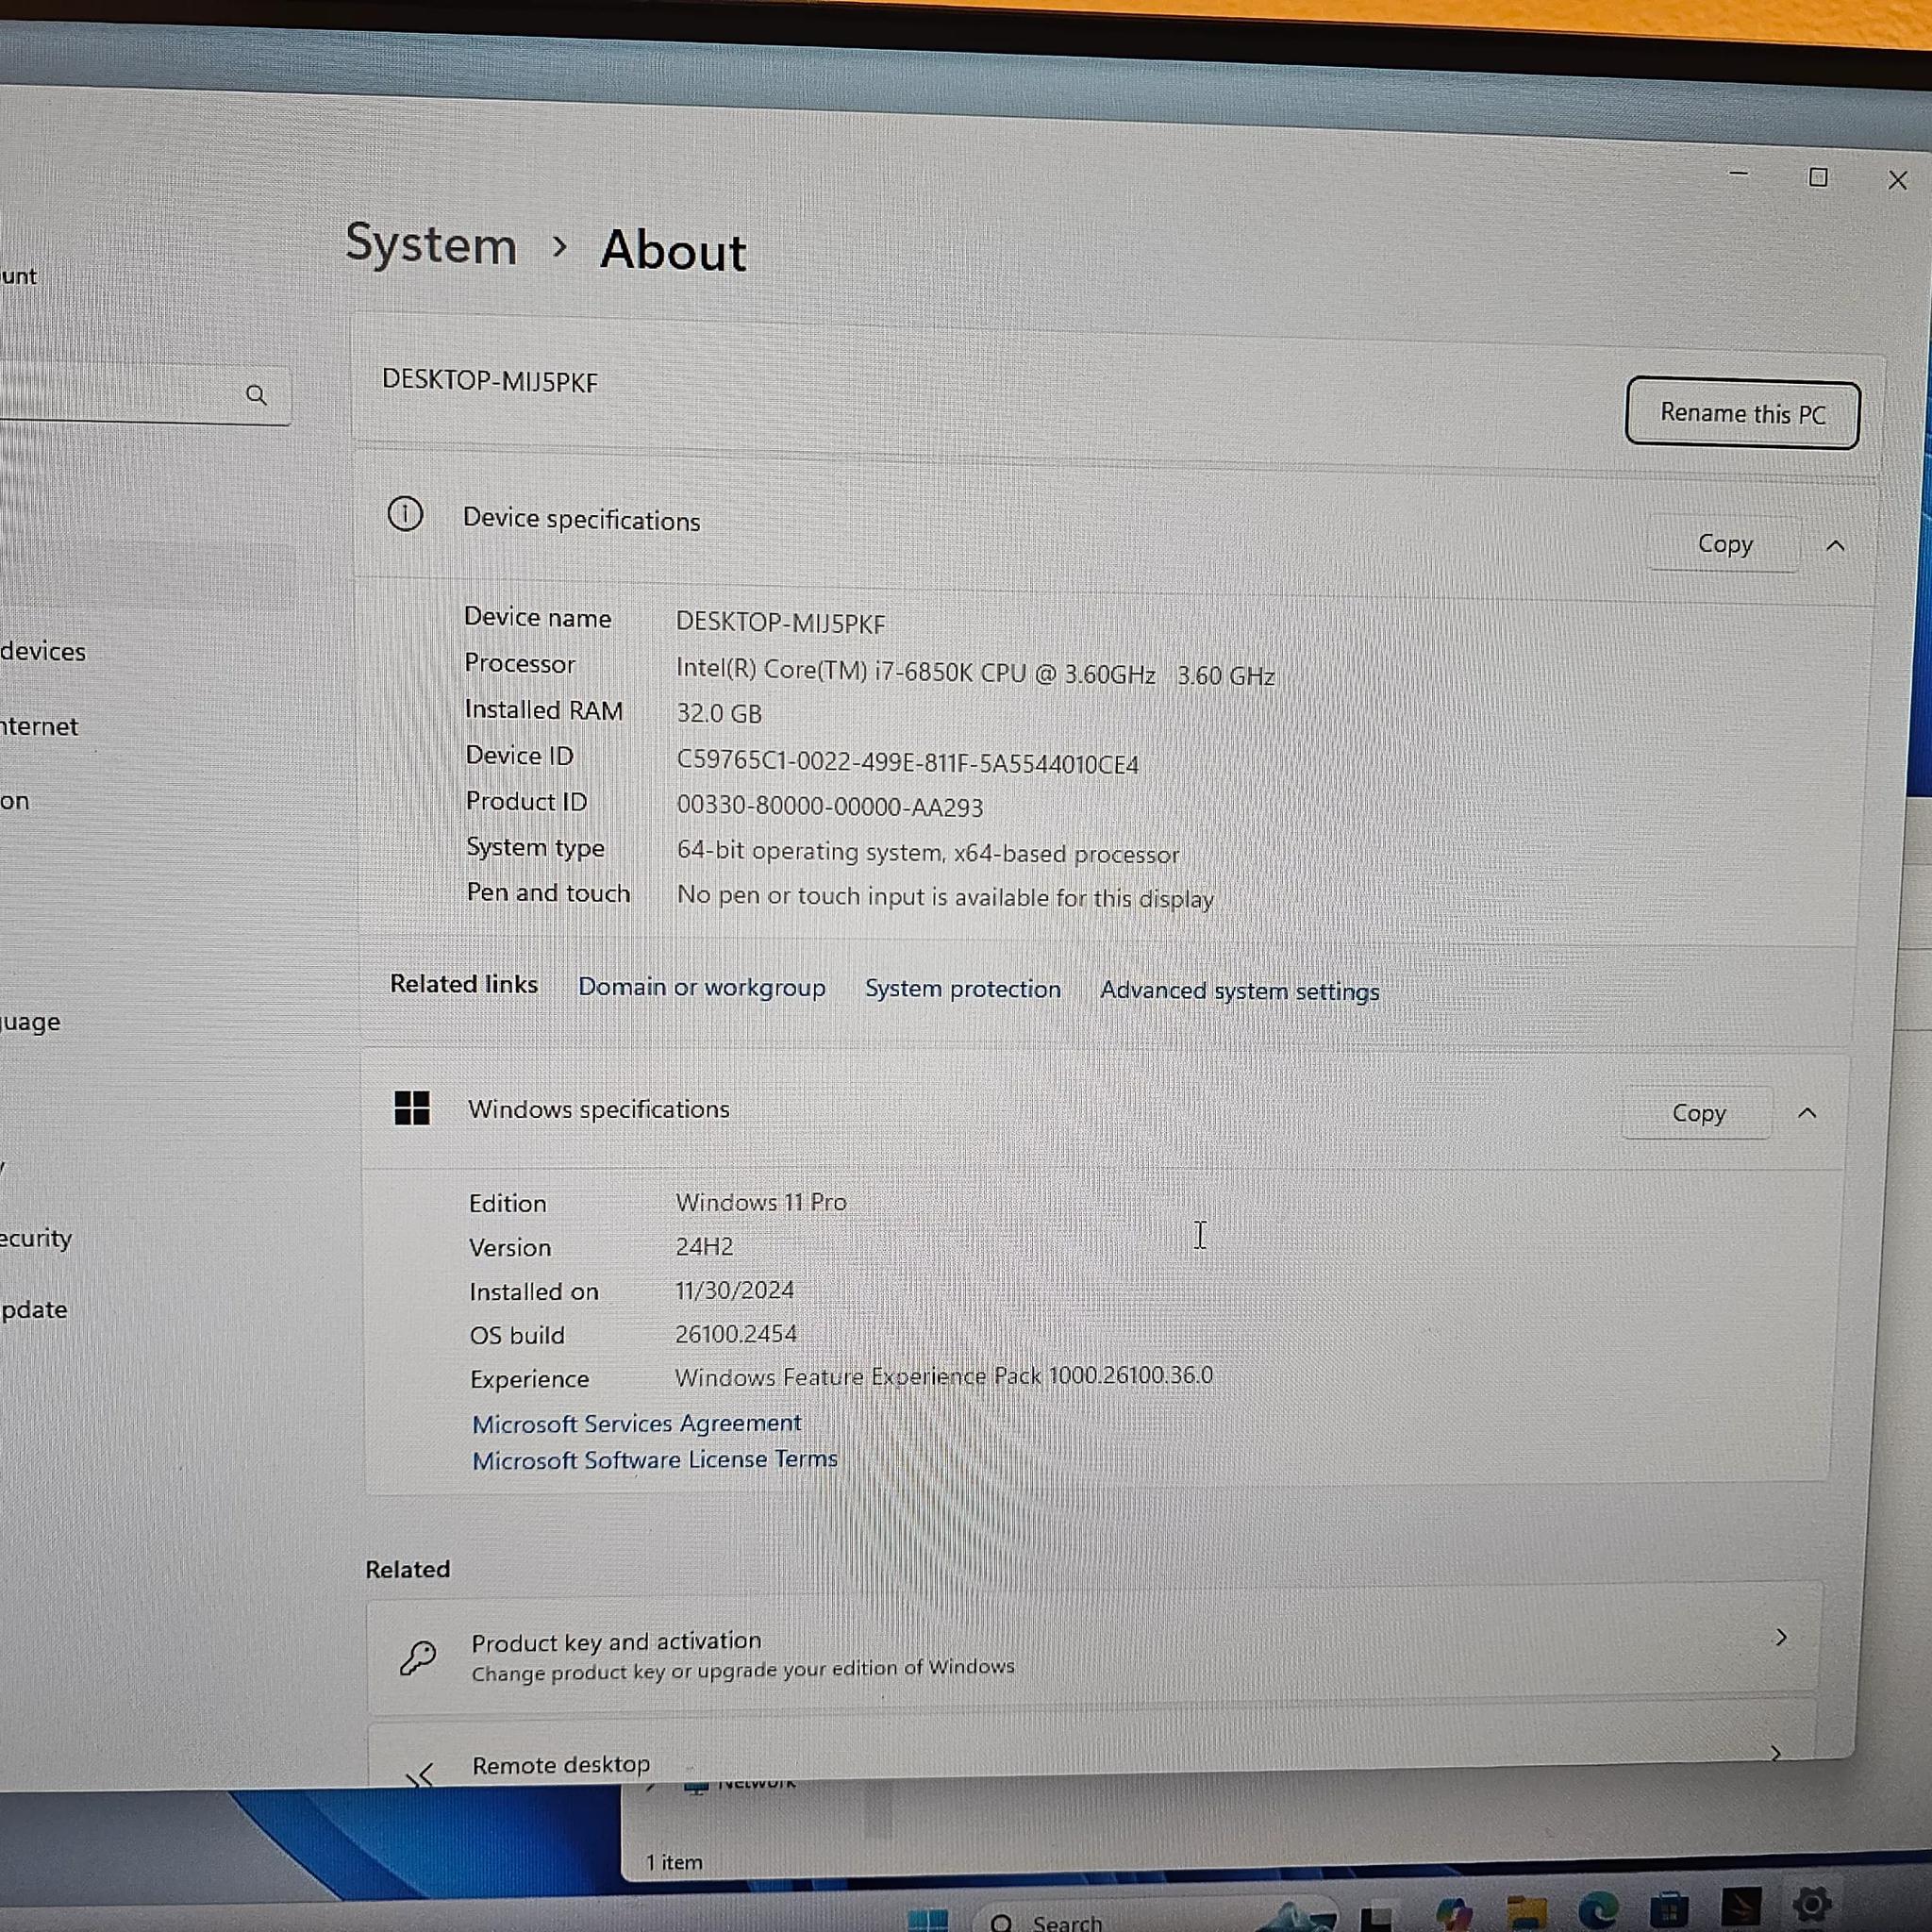Click the Experience pack value
Image resolution: width=1932 pixels, height=1932 pixels.
point(943,1376)
